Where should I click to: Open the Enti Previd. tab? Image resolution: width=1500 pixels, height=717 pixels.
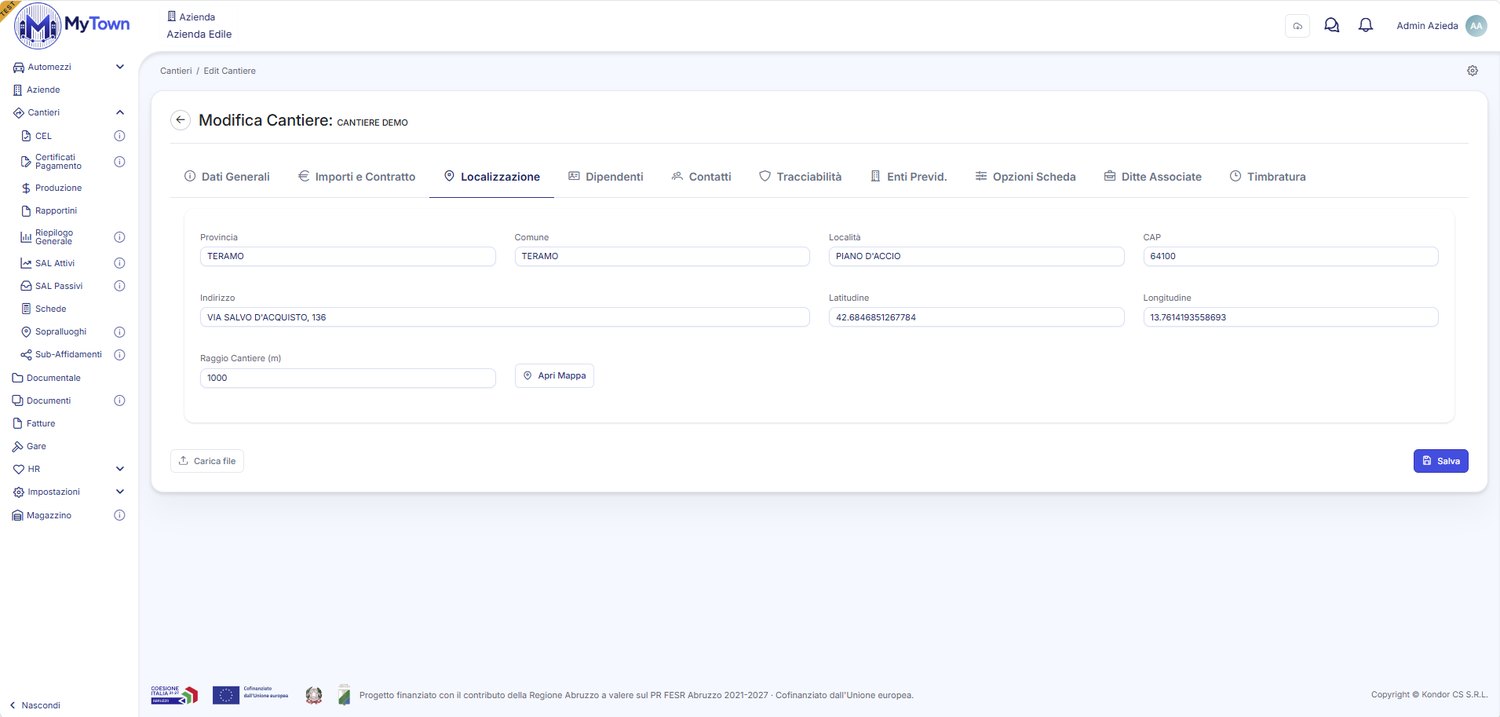click(x=908, y=177)
